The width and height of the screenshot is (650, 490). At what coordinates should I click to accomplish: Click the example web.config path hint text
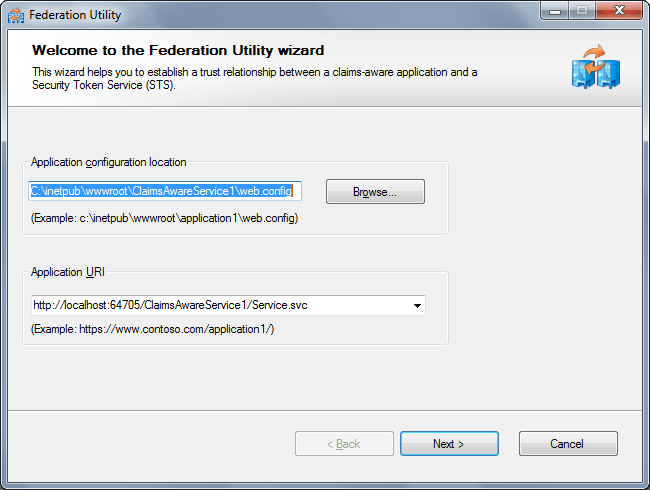point(165,218)
